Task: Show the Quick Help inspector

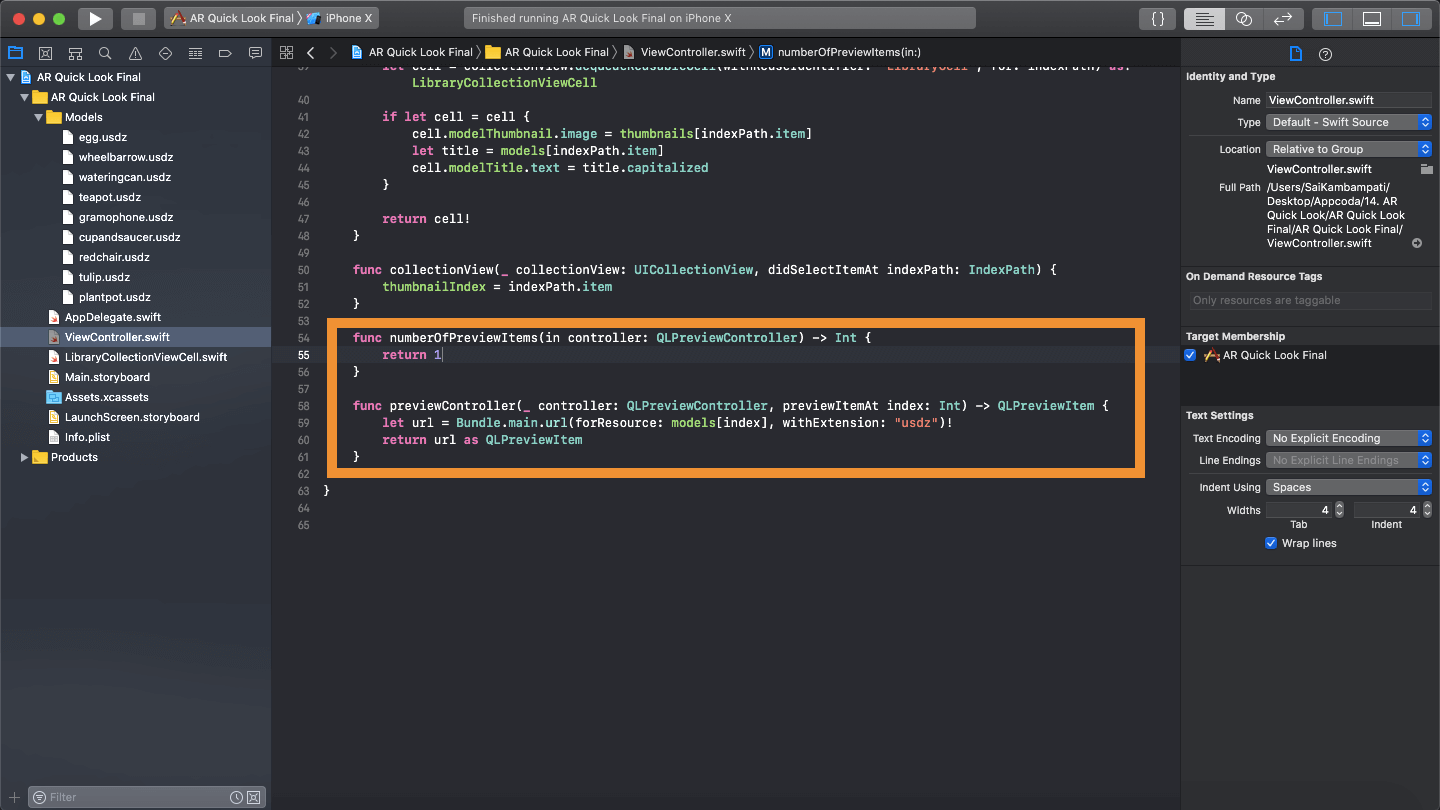Action: tap(1325, 54)
